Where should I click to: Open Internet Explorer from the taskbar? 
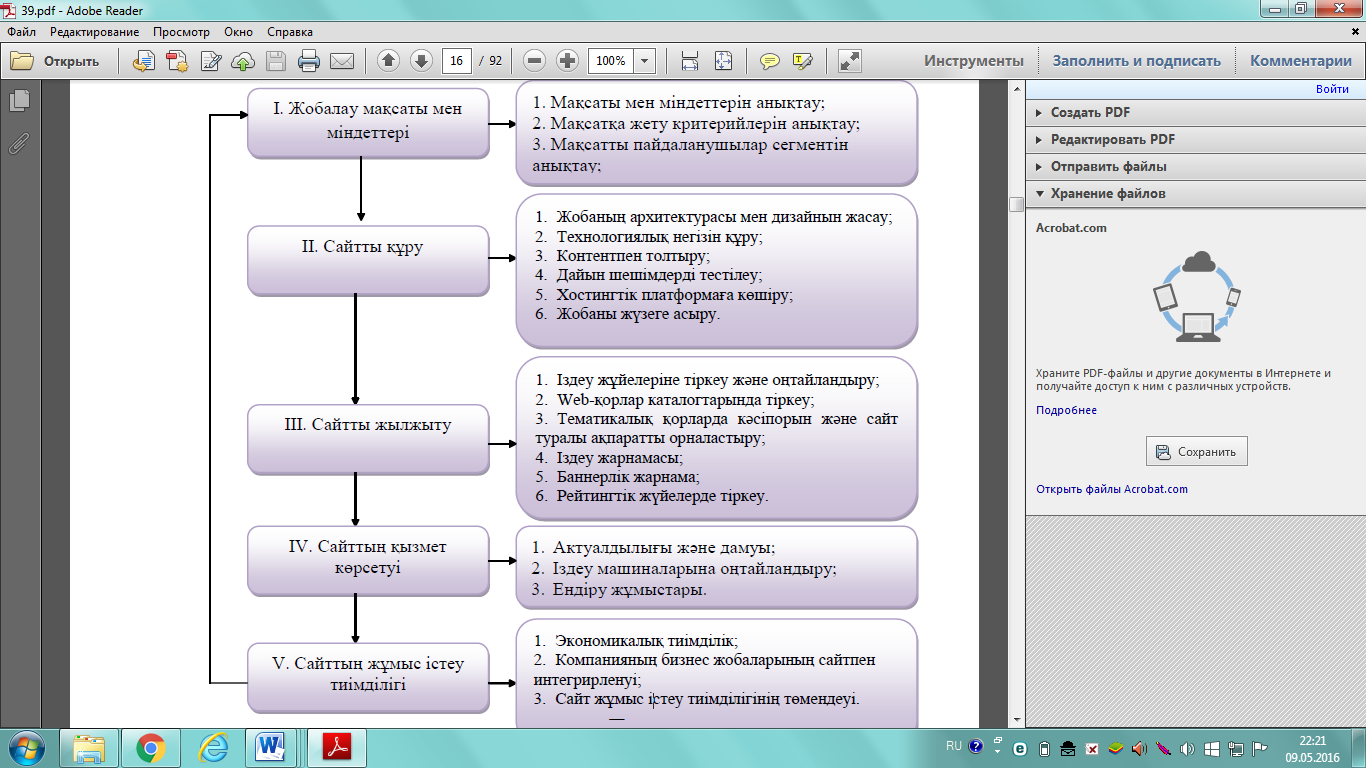[213, 748]
